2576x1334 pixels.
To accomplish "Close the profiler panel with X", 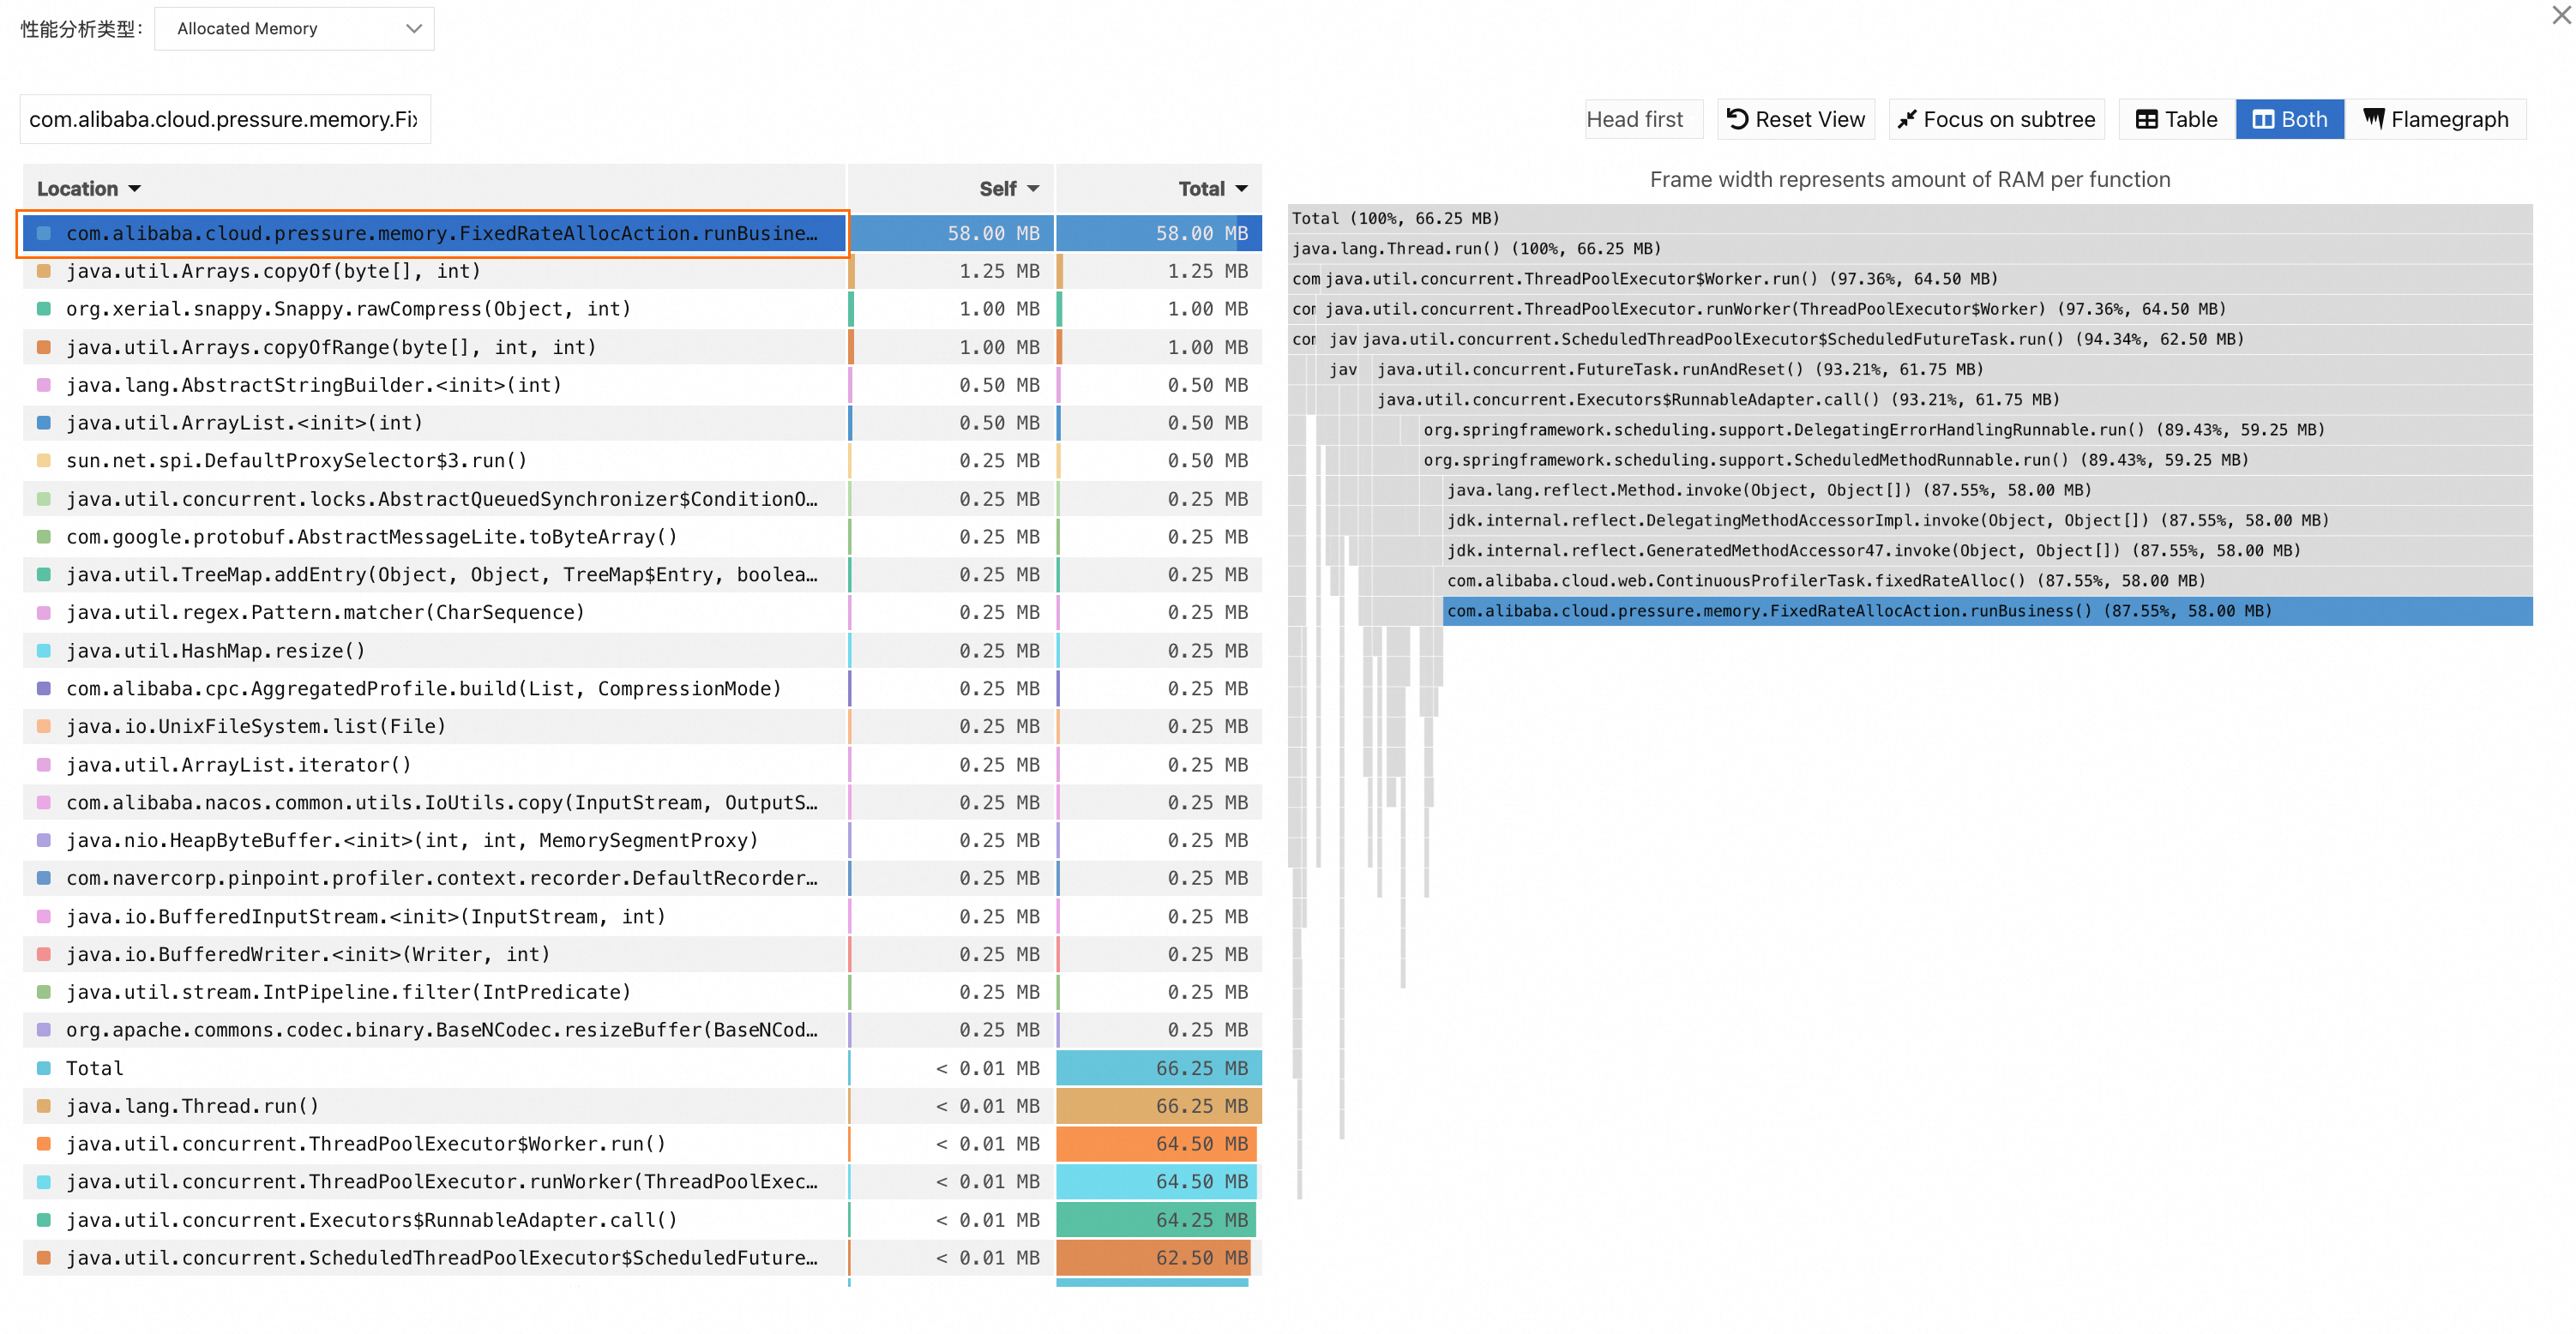I will click(x=2561, y=16).
